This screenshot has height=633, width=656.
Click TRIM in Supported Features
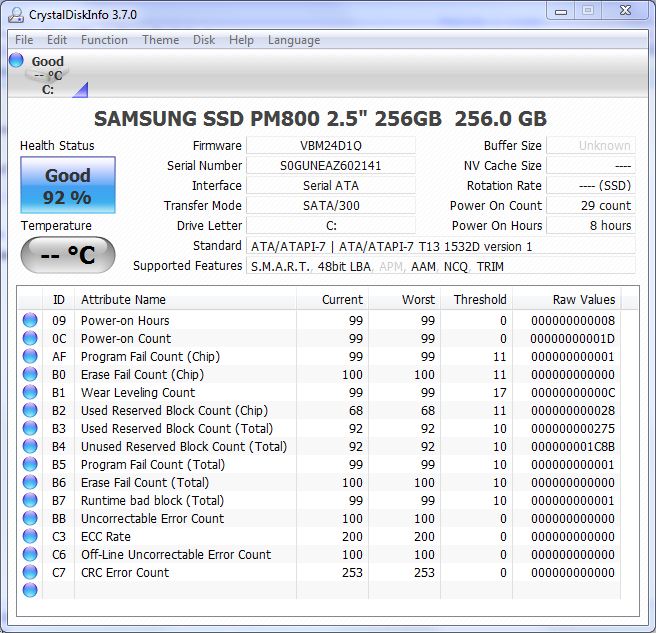490,267
